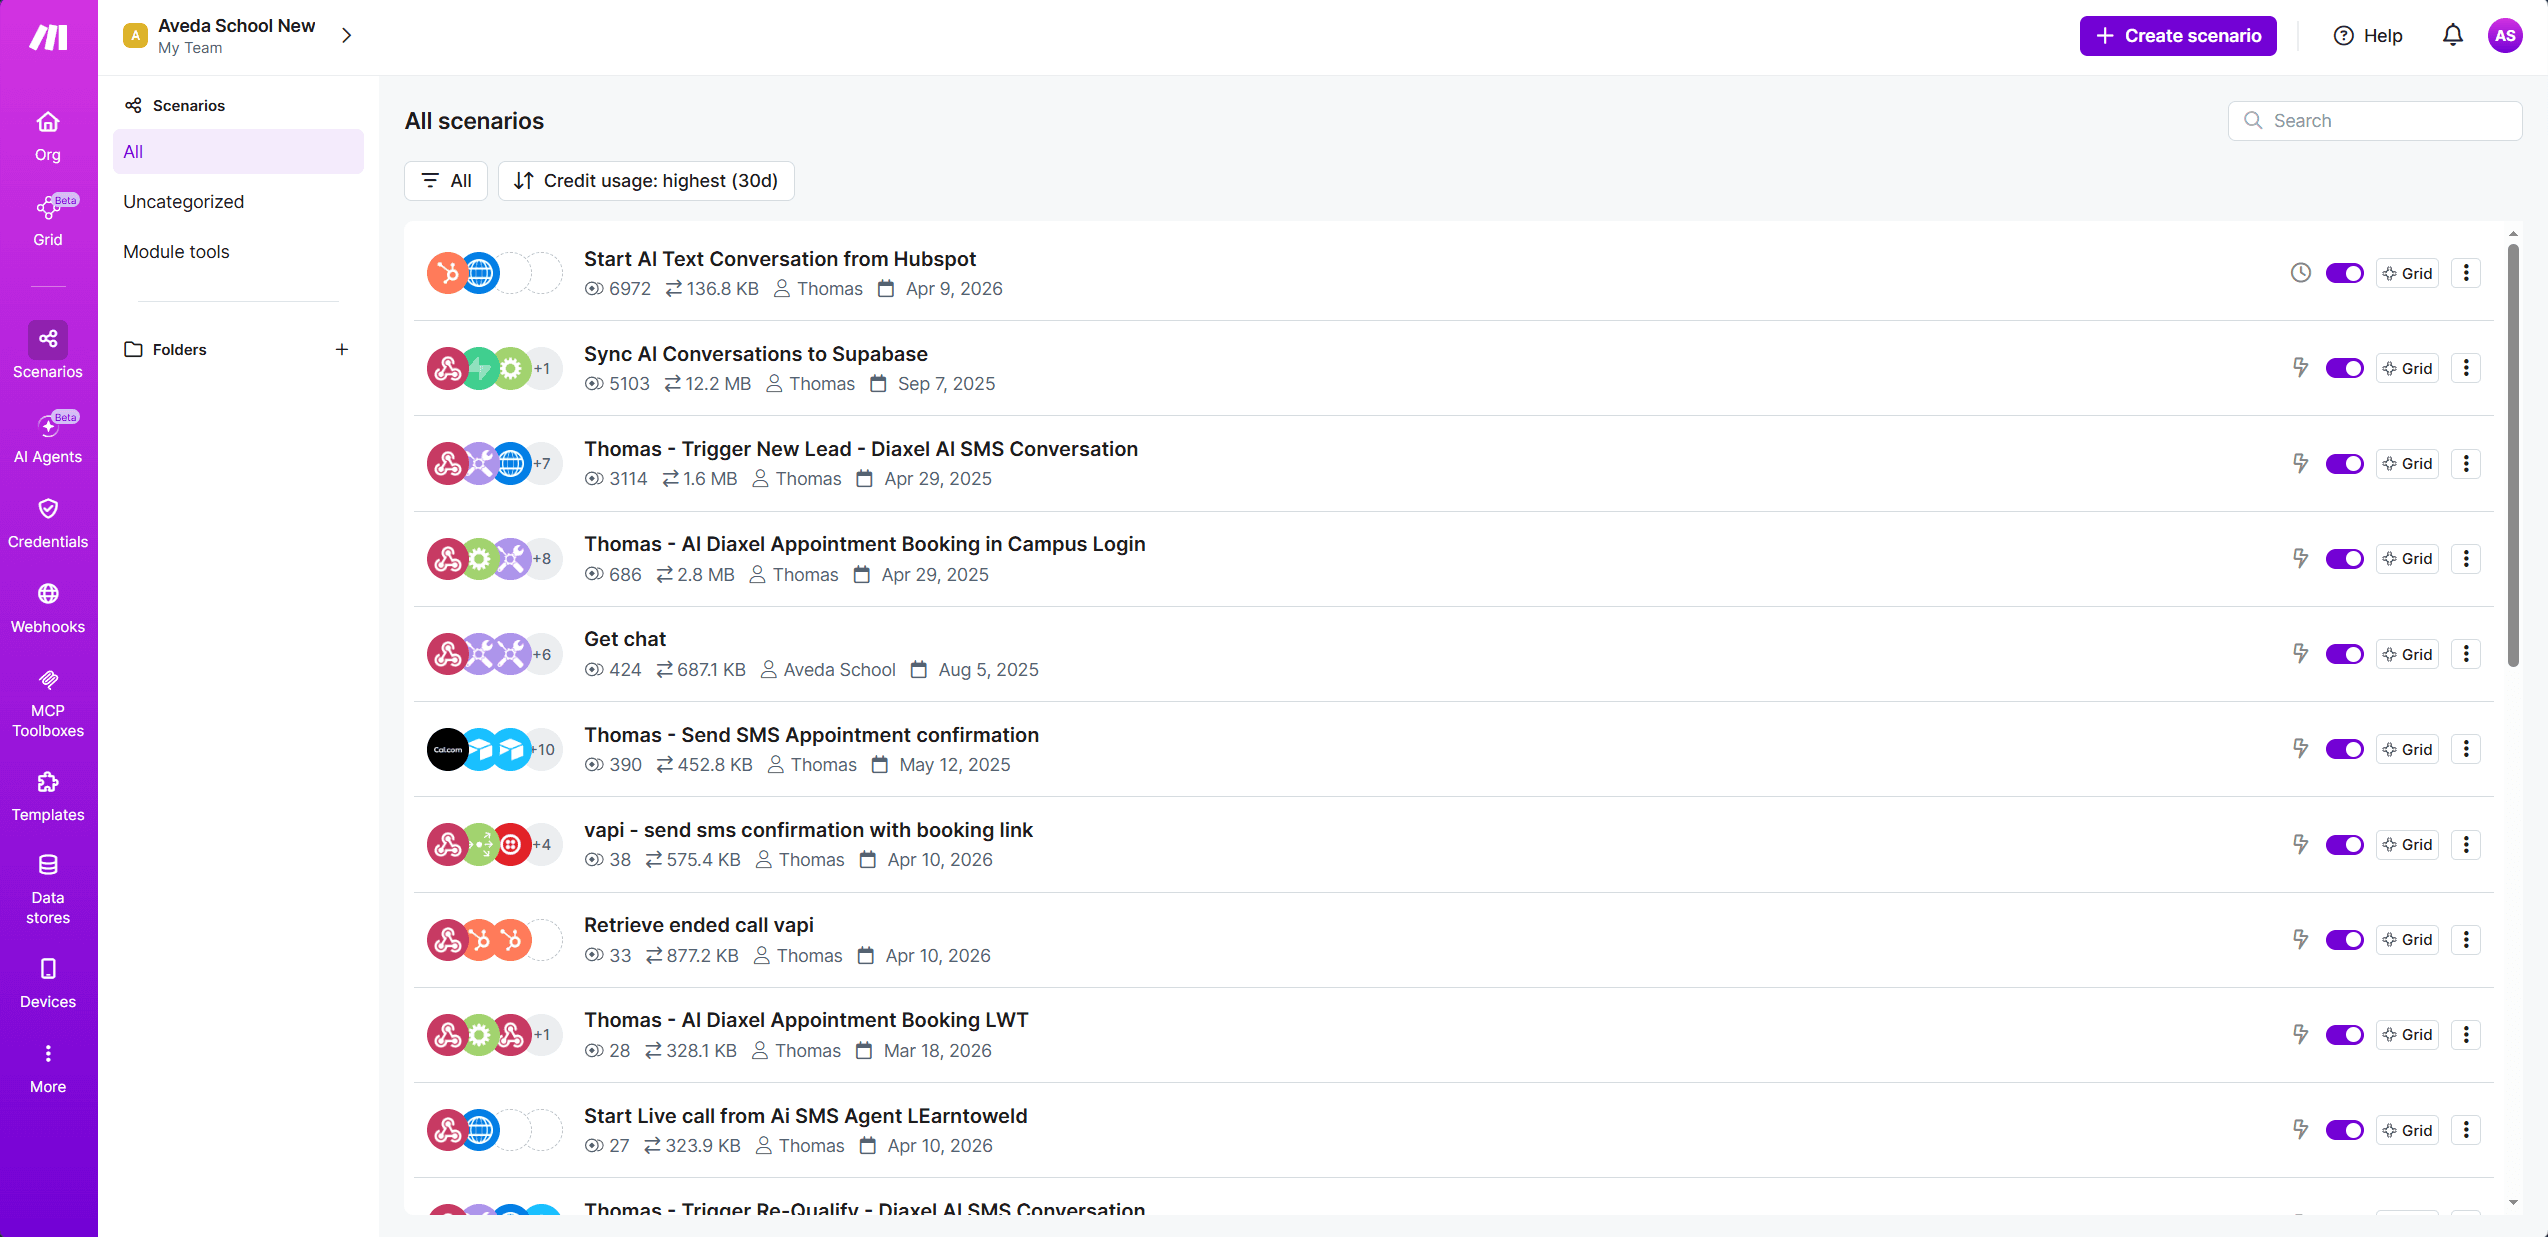Click the Make logo at top left
This screenshot has width=2548, height=1237.
[48, 37]
